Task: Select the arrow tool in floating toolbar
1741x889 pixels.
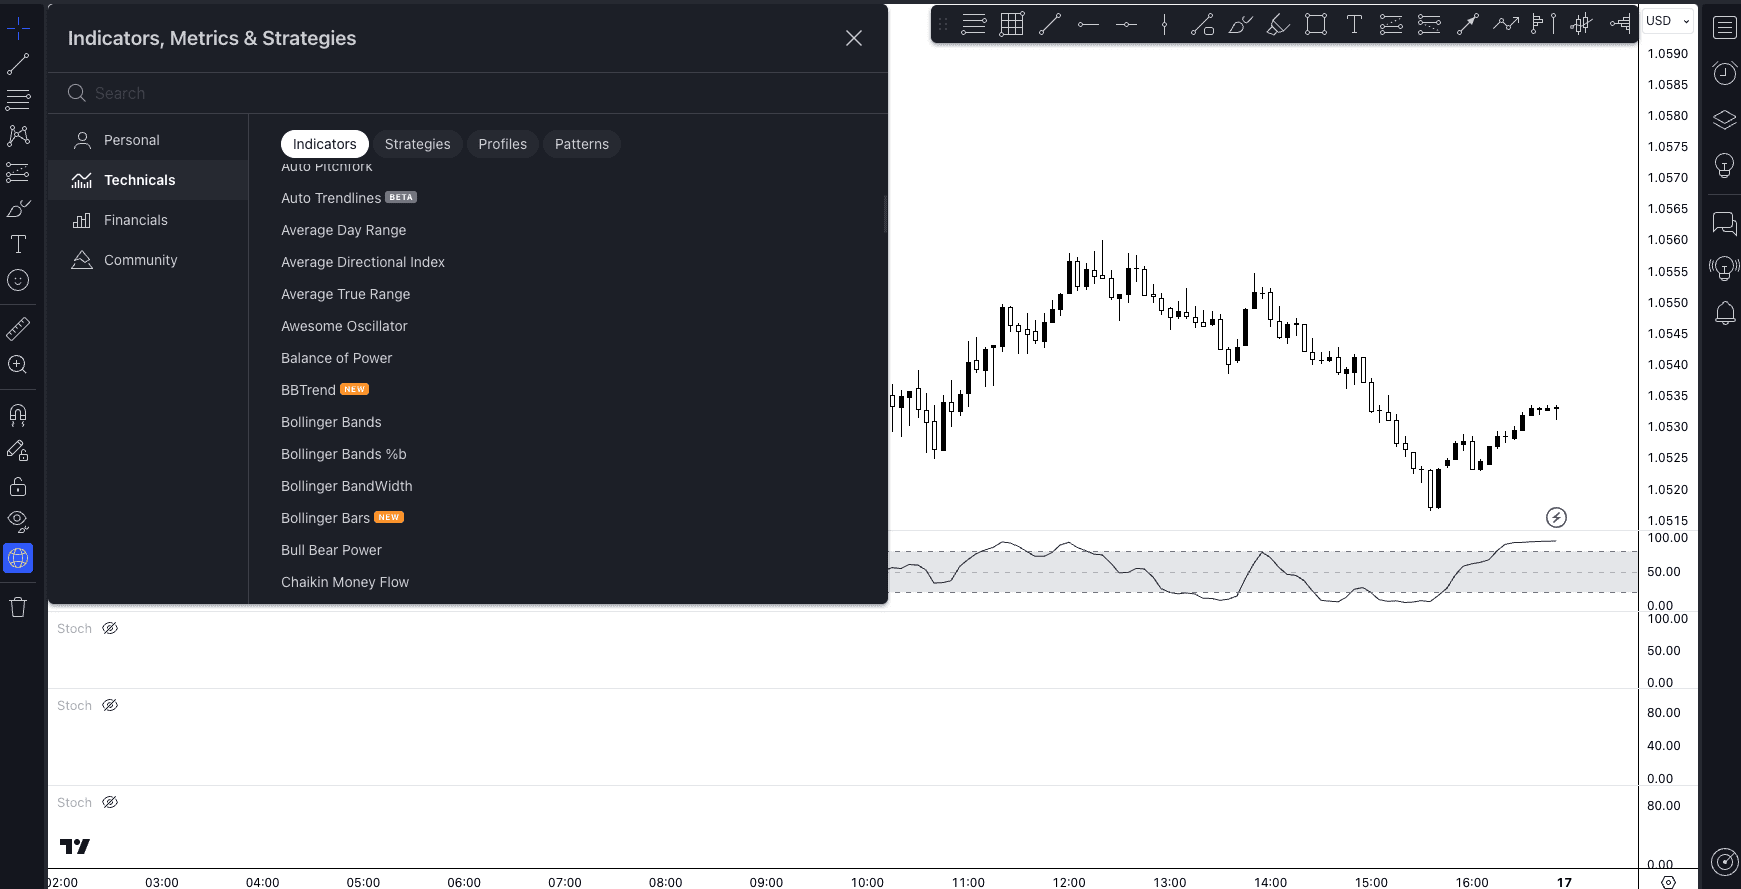Action: [x=1468, y=24]
